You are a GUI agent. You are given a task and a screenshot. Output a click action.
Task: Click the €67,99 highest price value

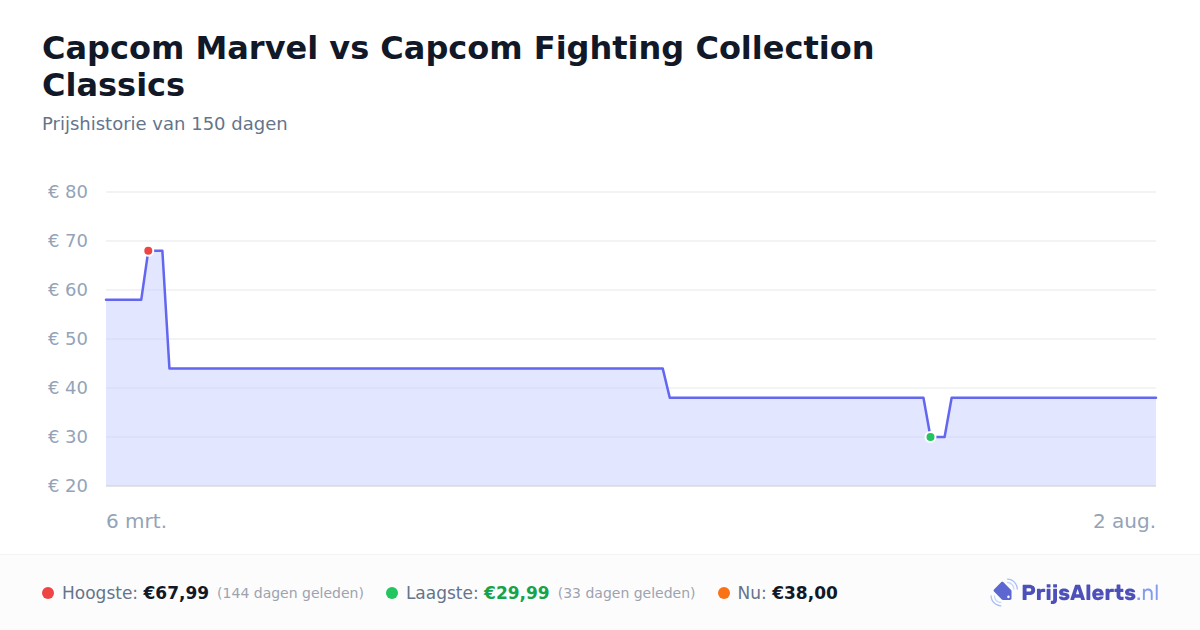click(x=176, y=593)
